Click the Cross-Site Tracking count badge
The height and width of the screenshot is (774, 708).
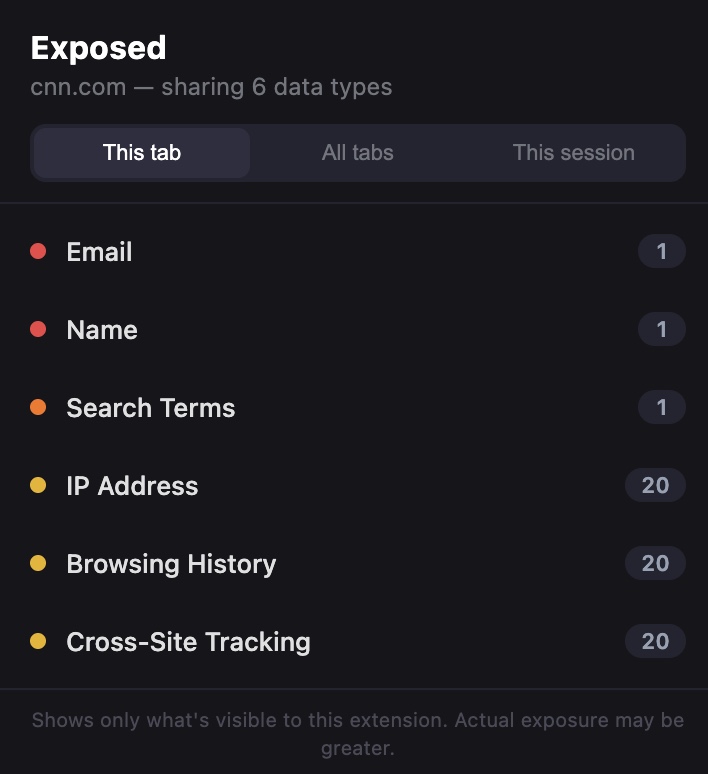(x=655, y=642)
